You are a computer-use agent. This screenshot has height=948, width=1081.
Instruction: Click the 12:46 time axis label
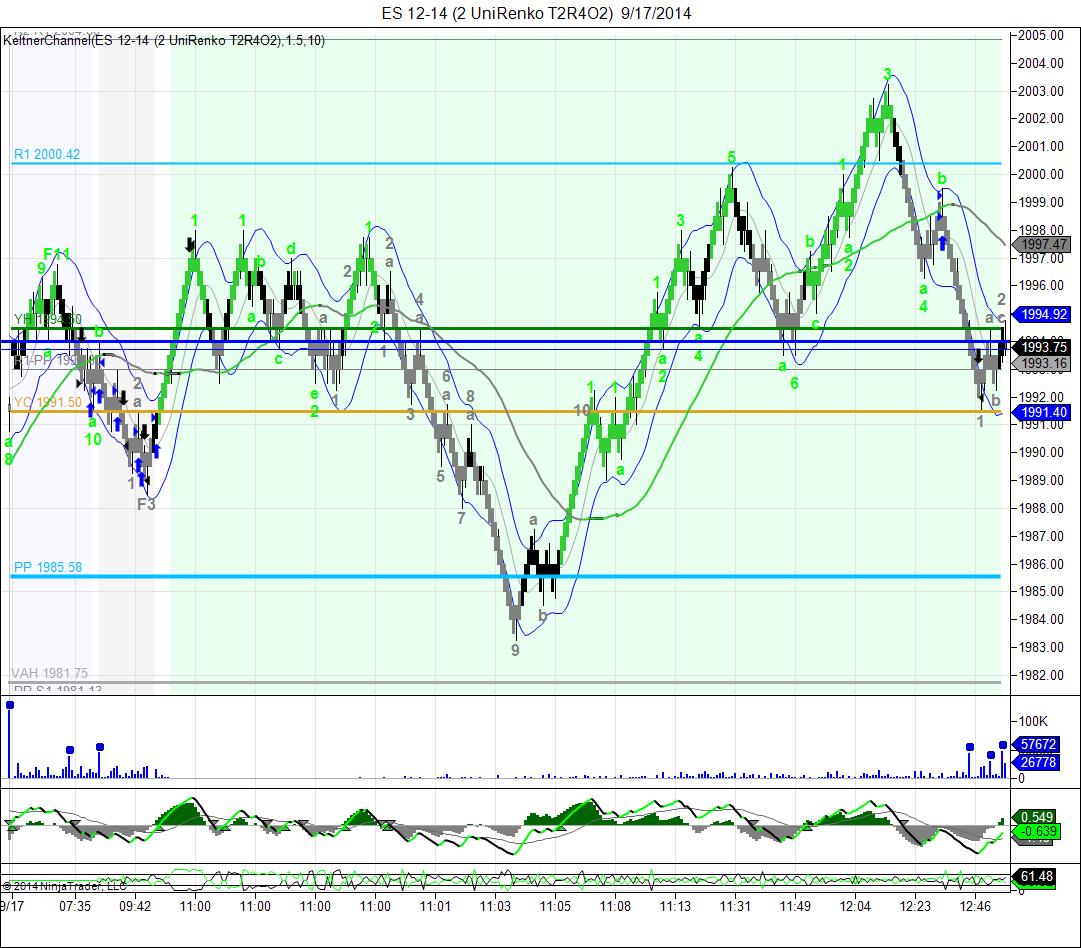point(975,906)
